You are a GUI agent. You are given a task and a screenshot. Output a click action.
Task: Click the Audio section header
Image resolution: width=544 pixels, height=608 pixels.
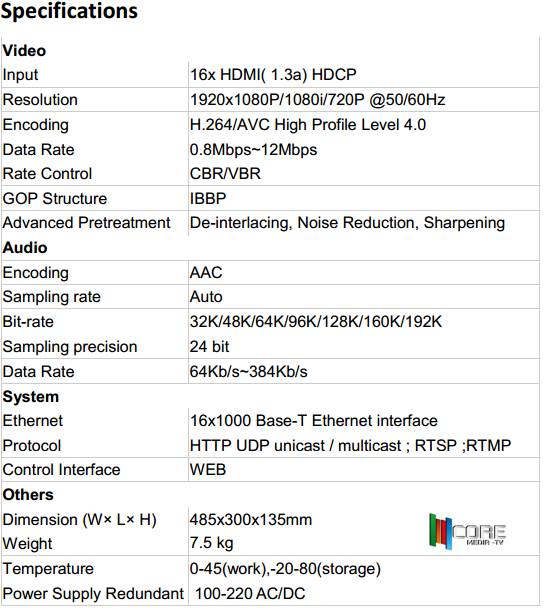[25, 248]
